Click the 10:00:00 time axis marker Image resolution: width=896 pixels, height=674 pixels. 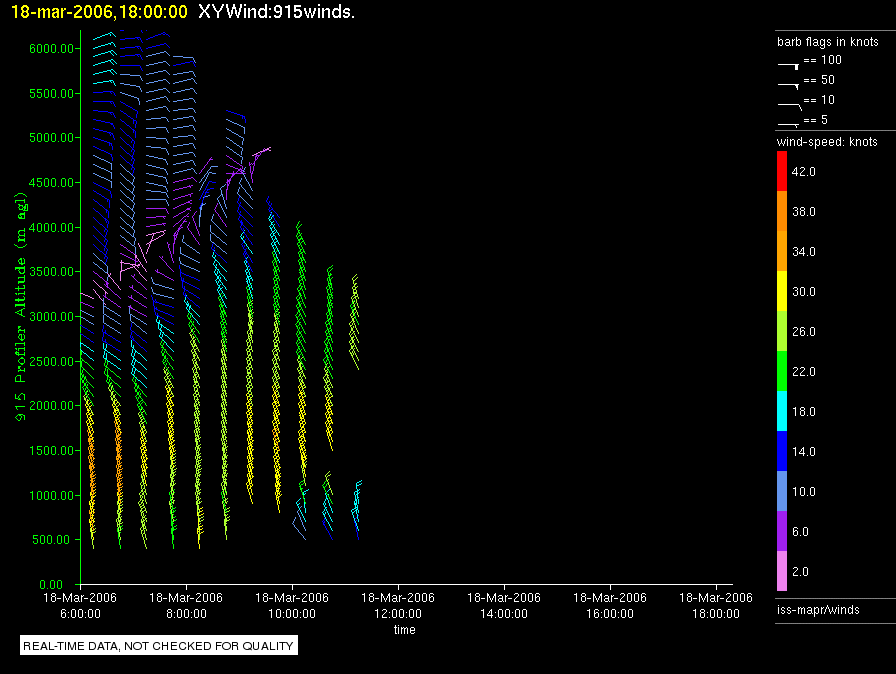pyautogui.click(x=292, y=614)
